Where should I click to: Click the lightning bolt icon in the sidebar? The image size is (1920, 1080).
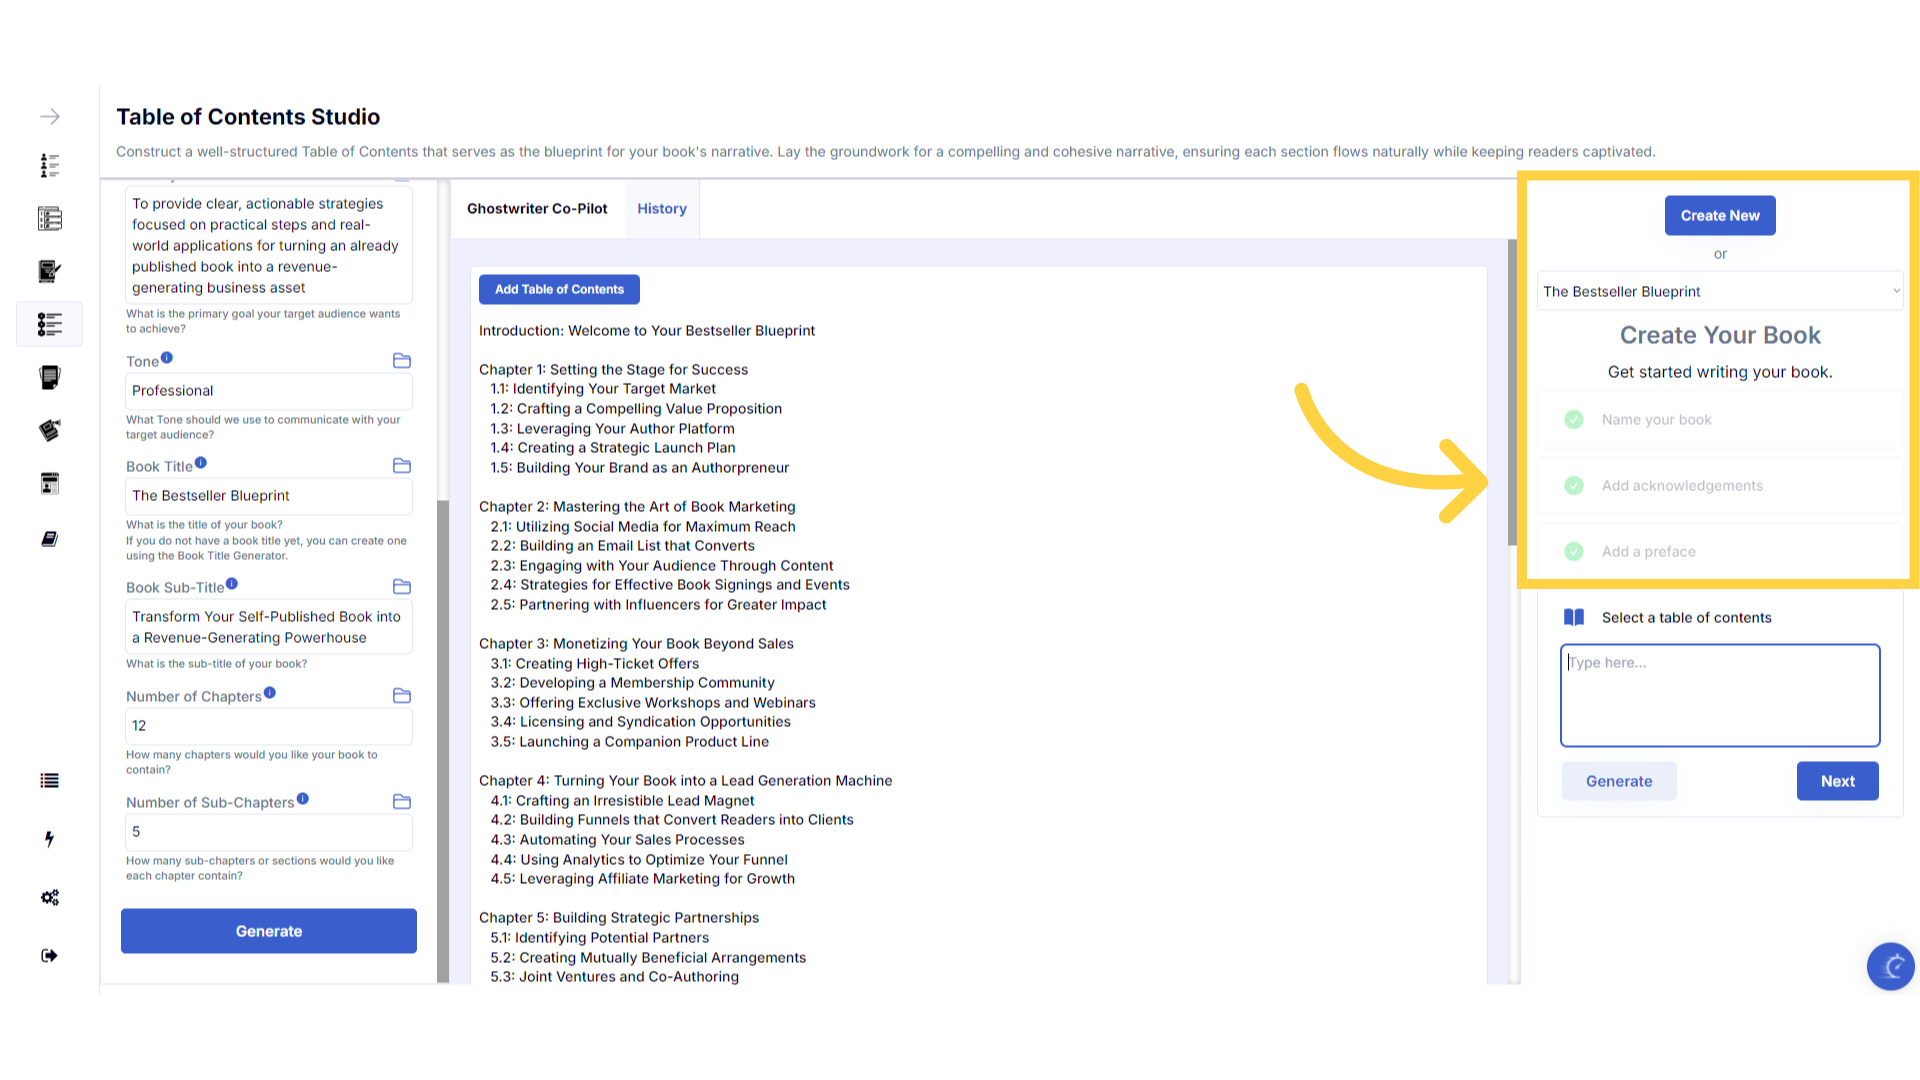[x=50, y=839]
